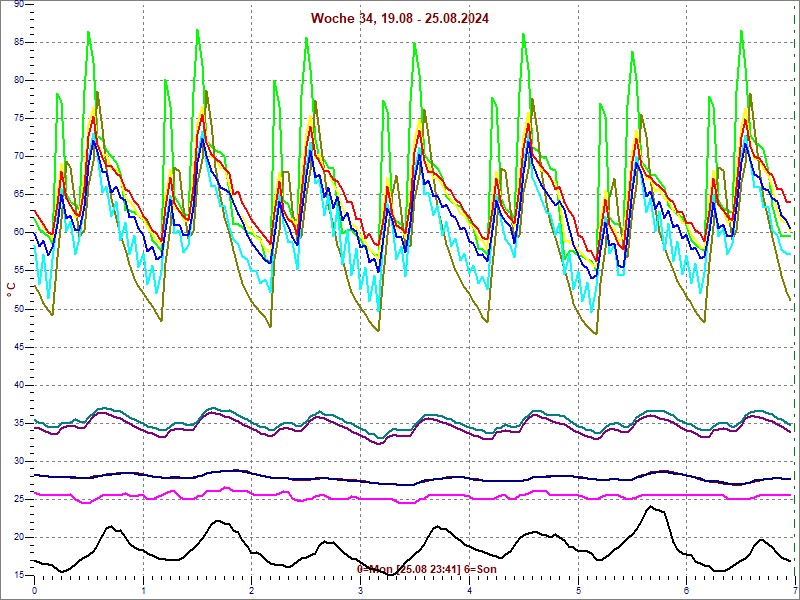Click the 75 tick label on the temperature axis
Image resolution: width=800 pixels, height=600 pixels.
[18, 119]
